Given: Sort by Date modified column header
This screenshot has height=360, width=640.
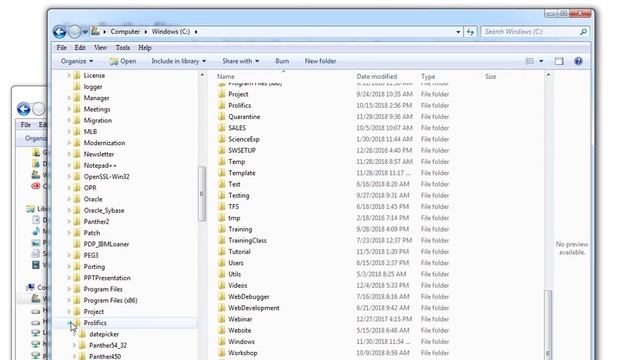Looking at the screenshot, I should coord(377,76).
